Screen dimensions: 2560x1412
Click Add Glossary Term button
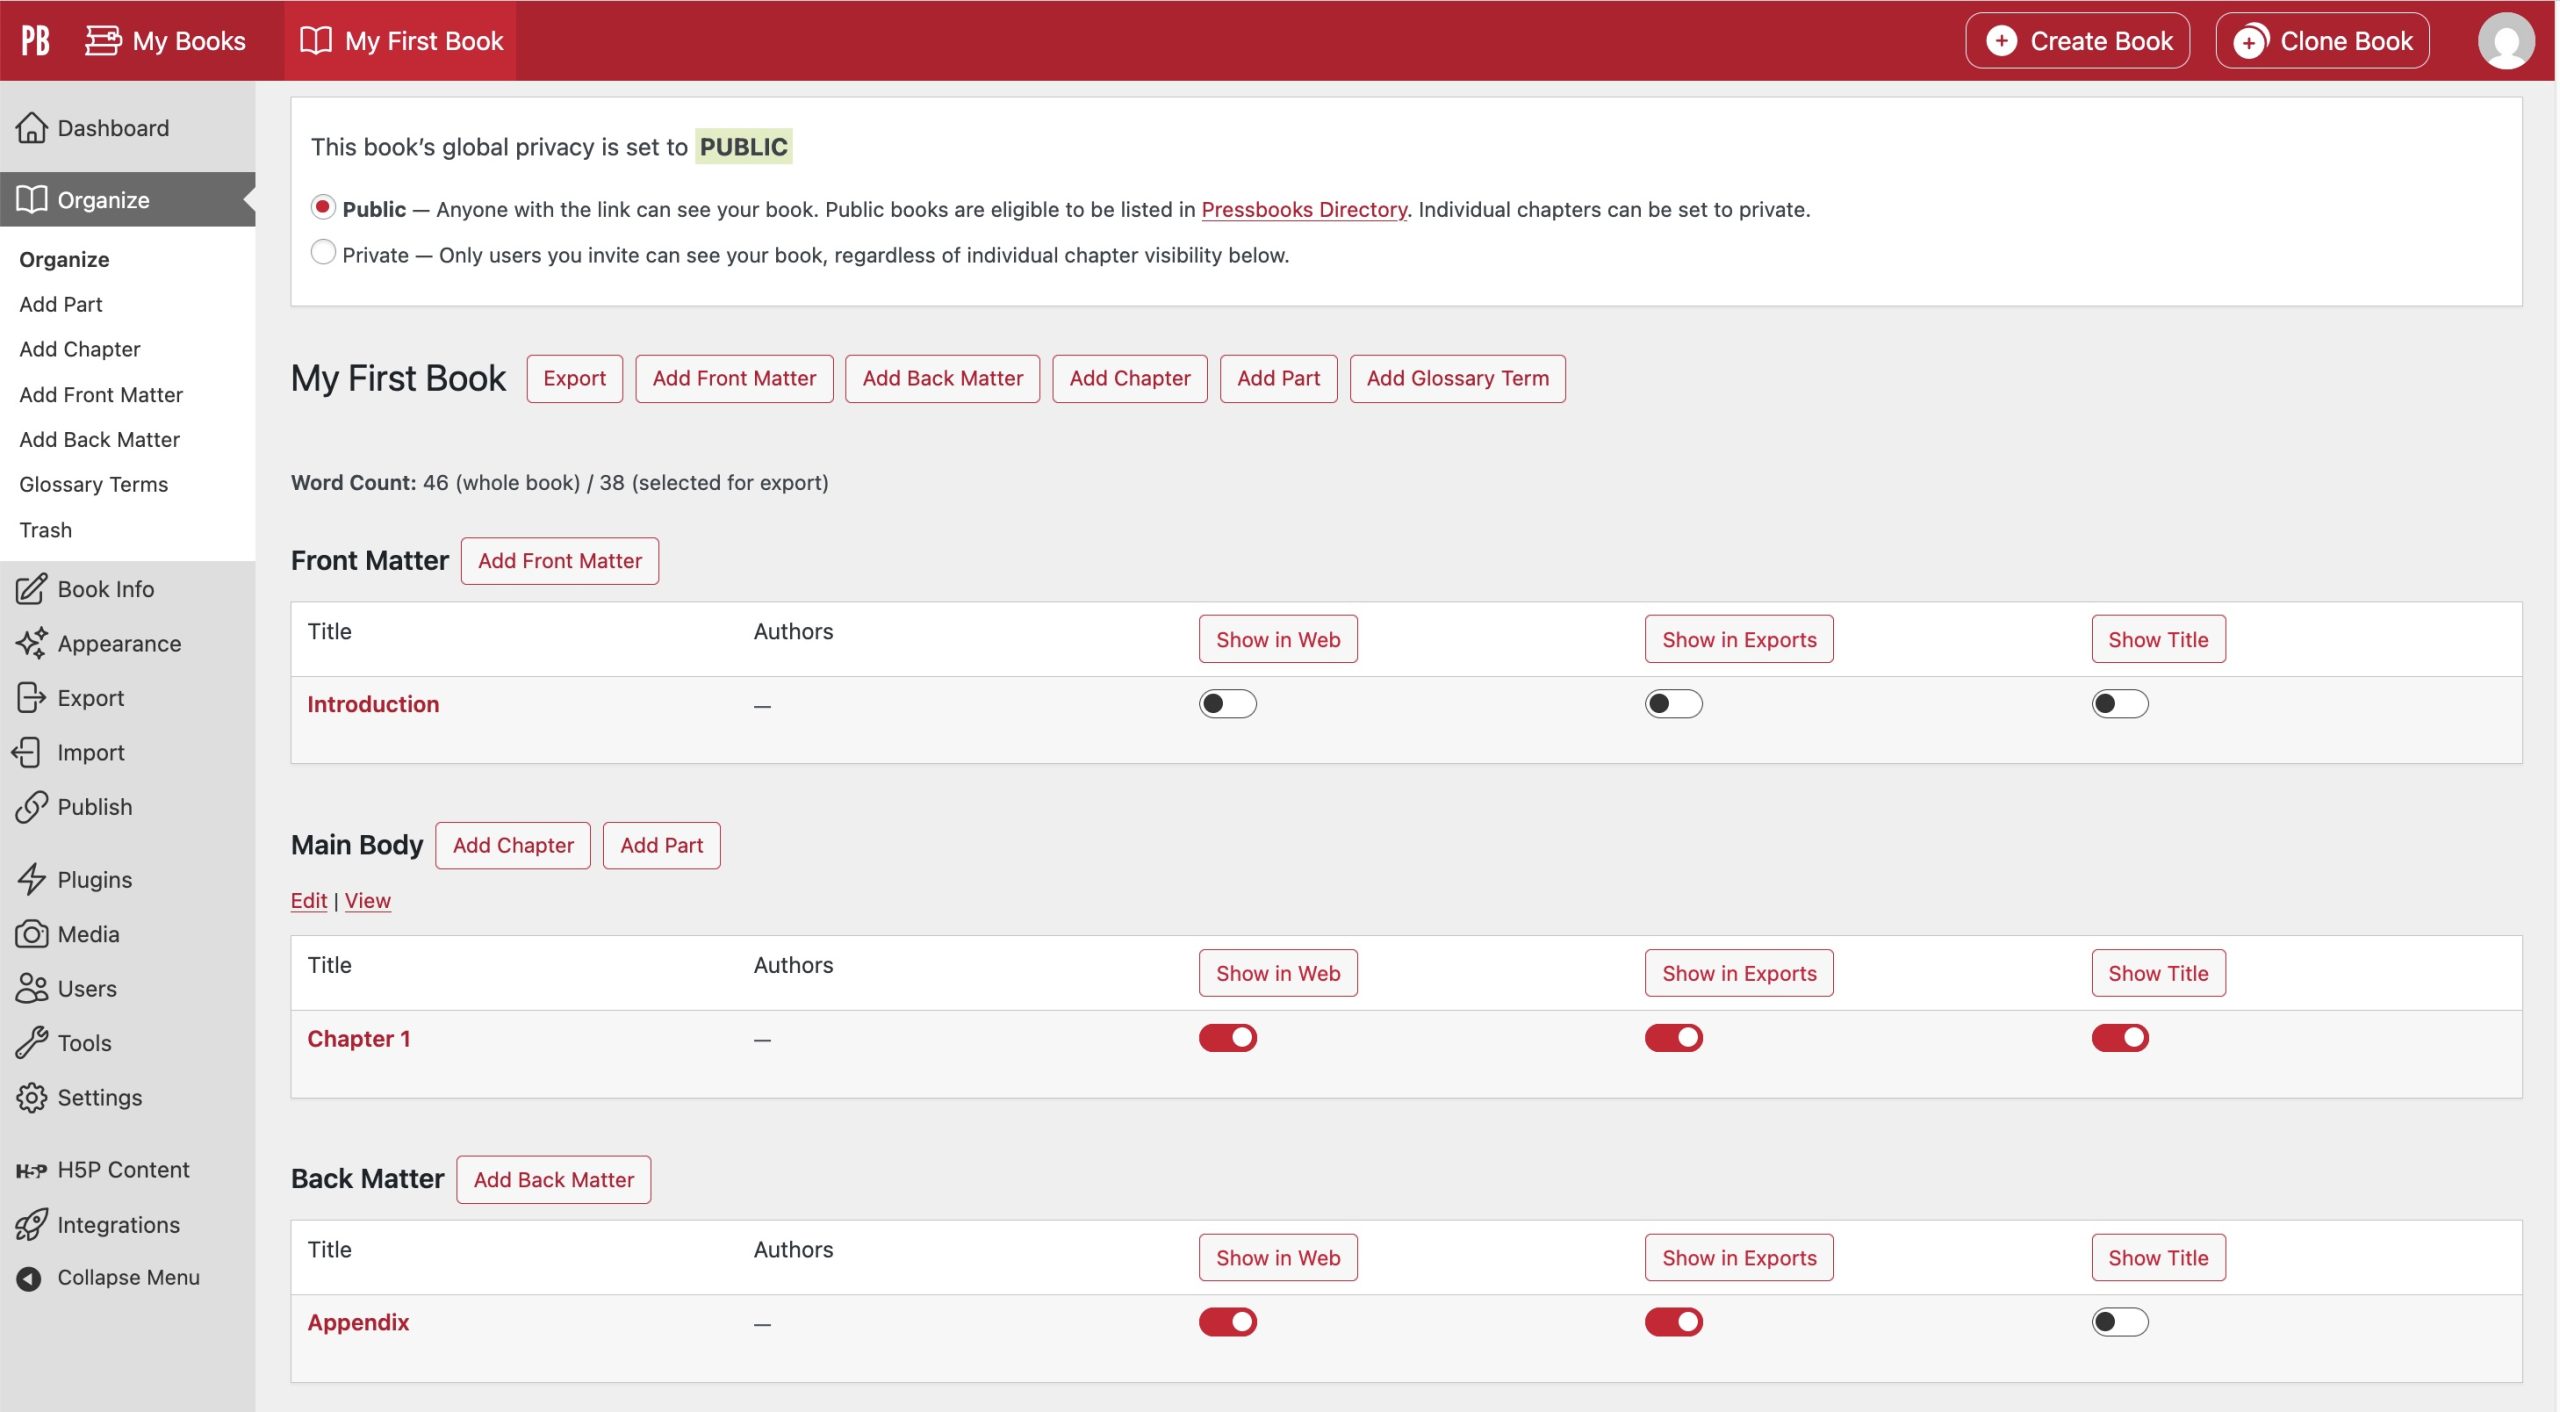[x=1457, y=378]
